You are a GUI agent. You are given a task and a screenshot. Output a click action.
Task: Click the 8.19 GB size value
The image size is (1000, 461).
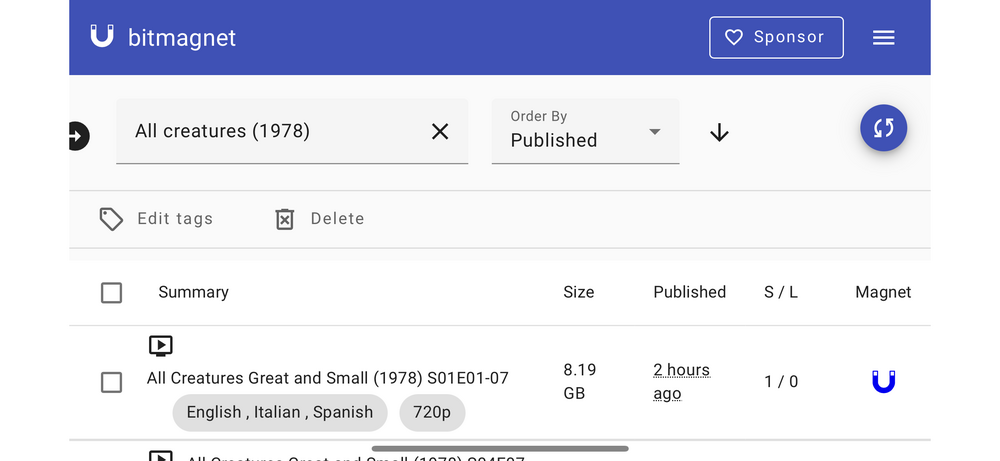point(579,381)
